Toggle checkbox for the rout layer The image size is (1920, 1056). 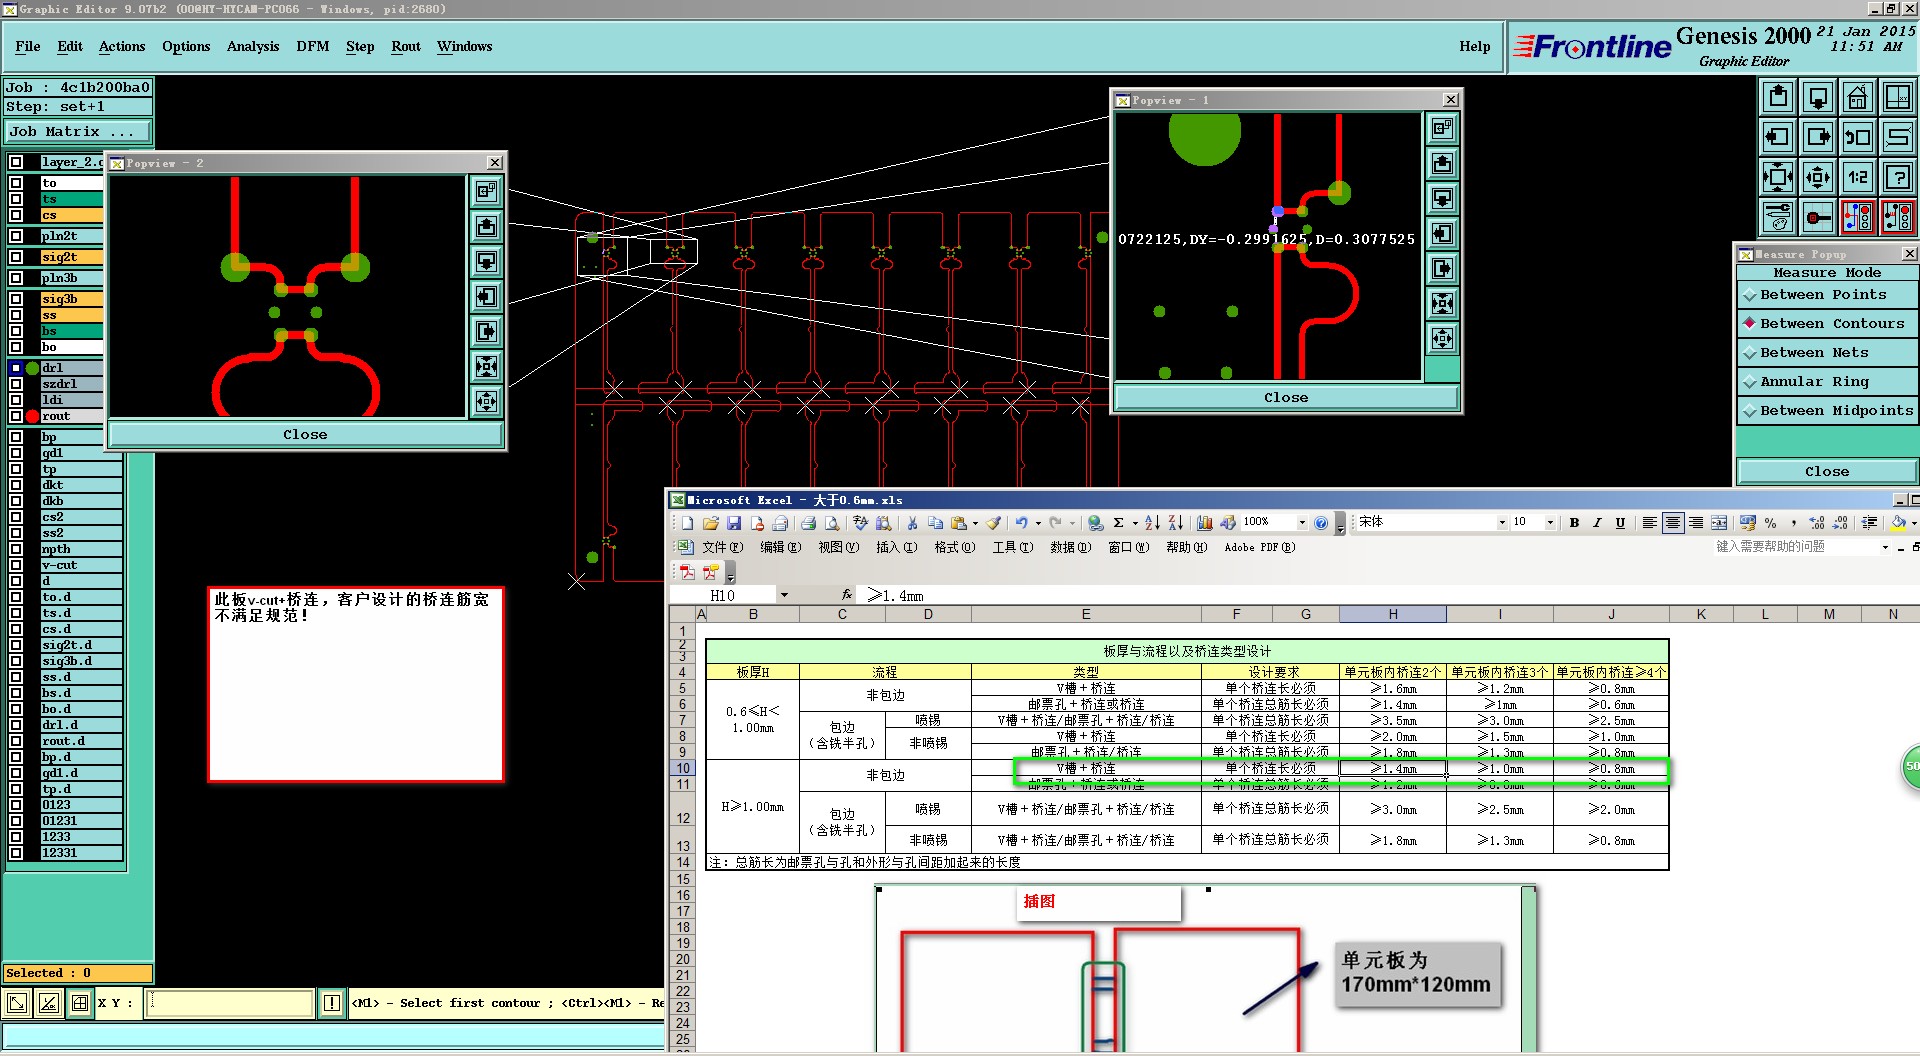point(16,416)
